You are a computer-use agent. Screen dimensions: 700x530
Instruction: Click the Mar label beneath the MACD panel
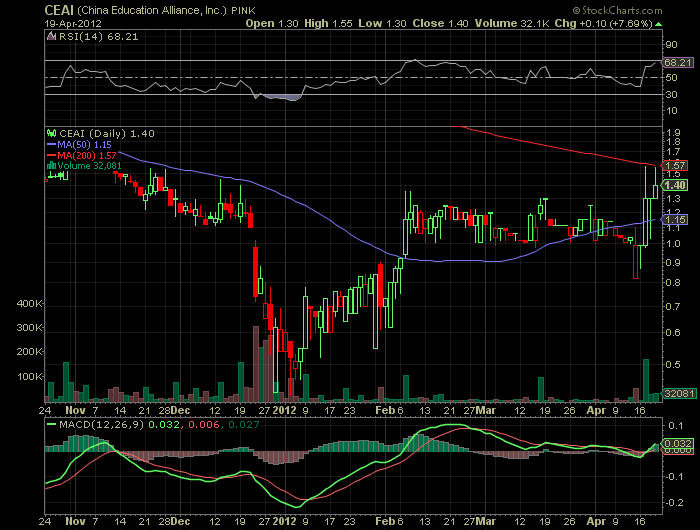click(485, 521)
